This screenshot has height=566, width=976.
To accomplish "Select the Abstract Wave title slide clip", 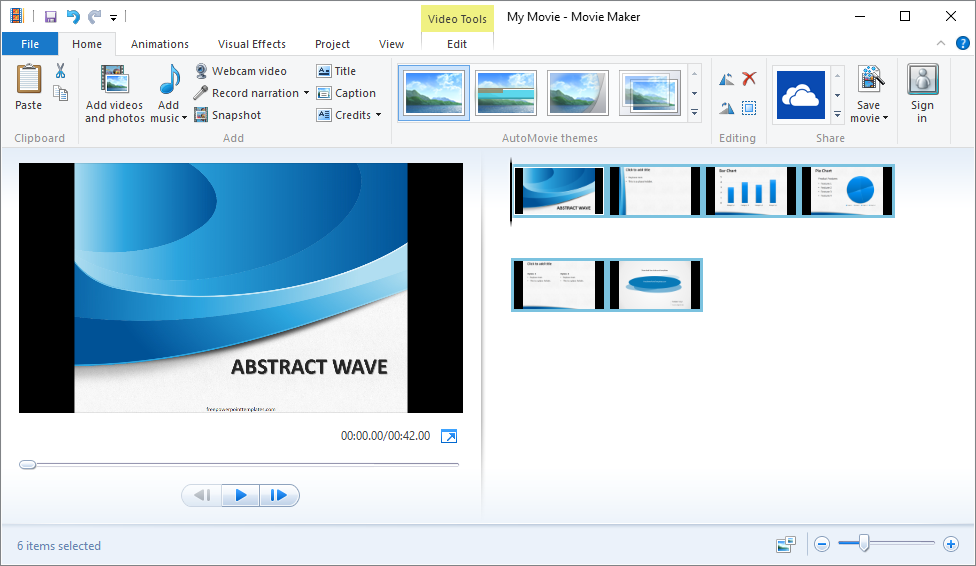I will coord(558,191).
